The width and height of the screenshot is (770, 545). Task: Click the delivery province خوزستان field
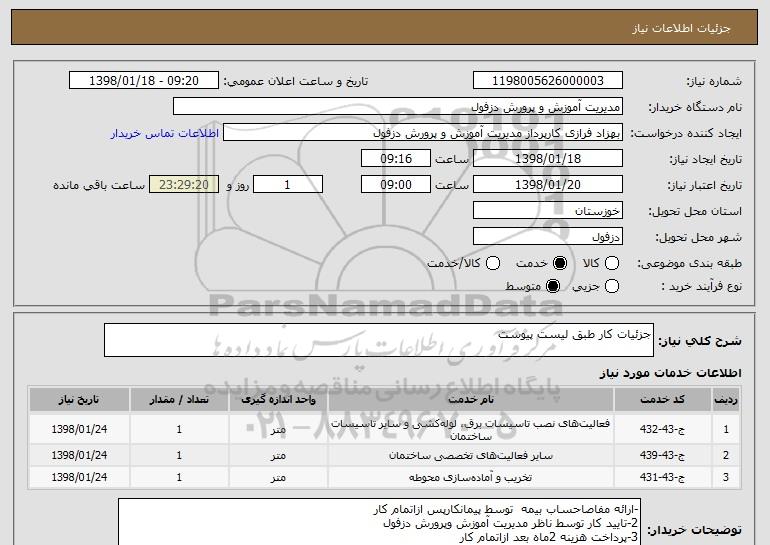[x=548, y=211]
